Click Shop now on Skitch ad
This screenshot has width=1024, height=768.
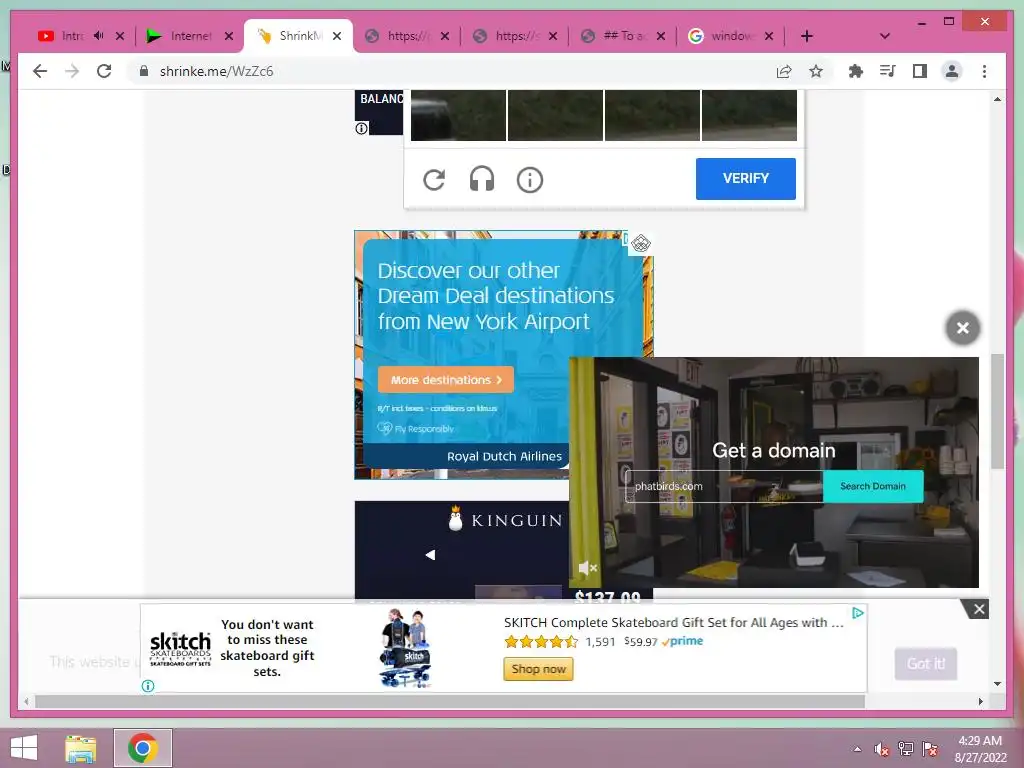tap(538, 669)
